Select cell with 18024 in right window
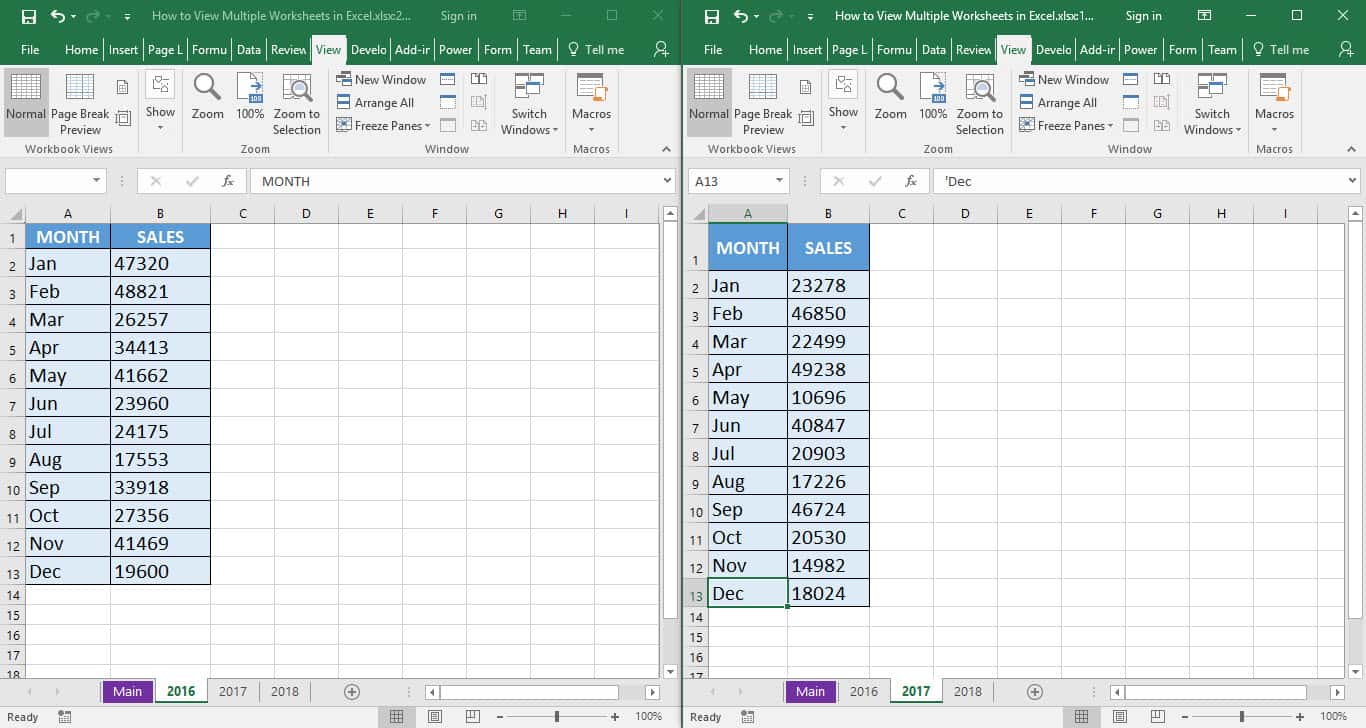Screen dimensions: 1366x728 point(828,593)
